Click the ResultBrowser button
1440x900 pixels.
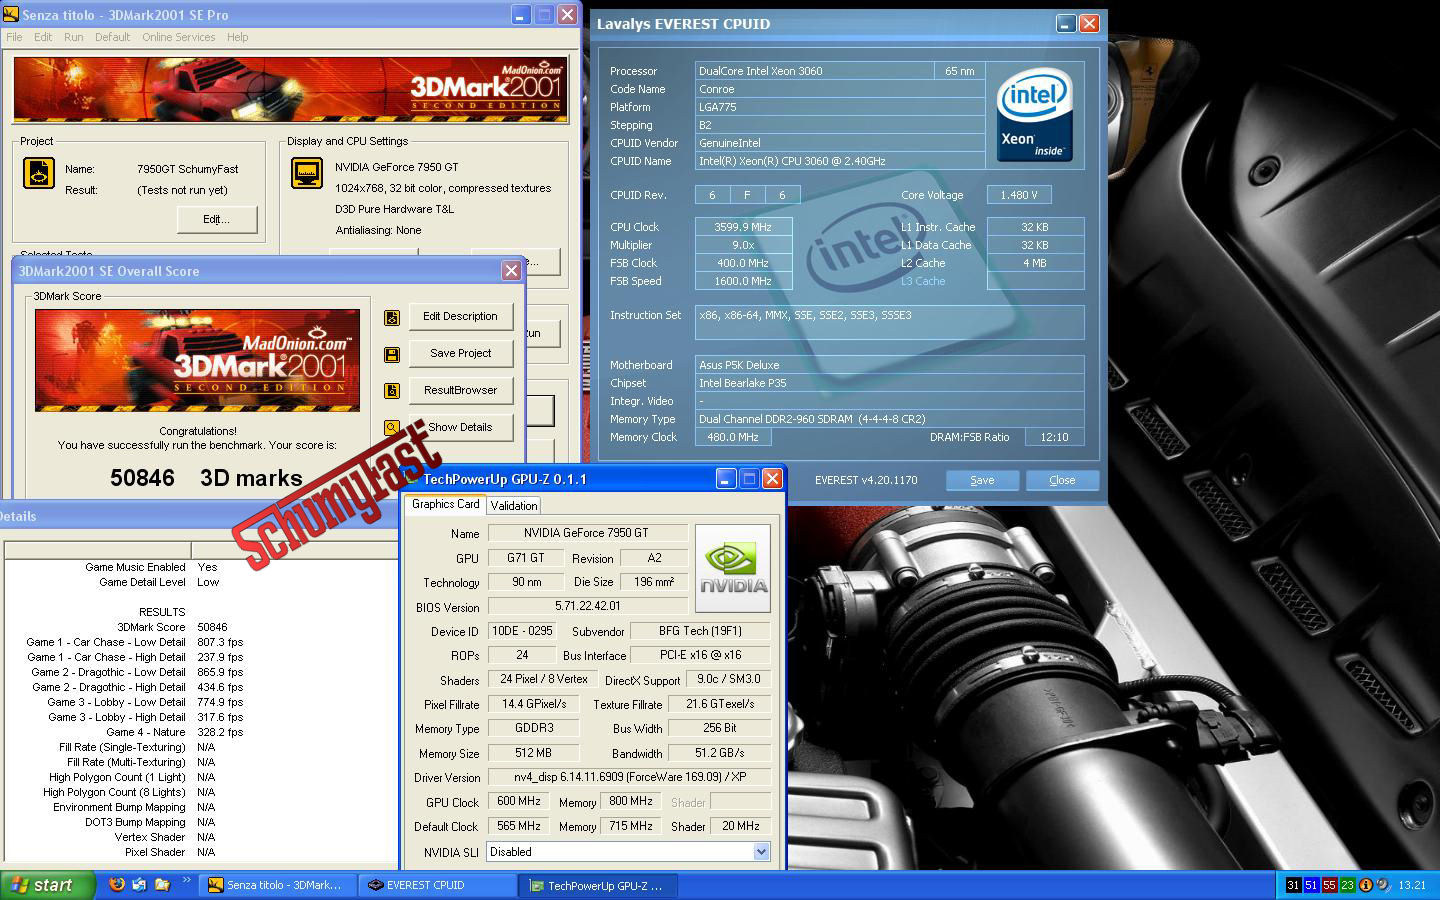pos(460,391)
